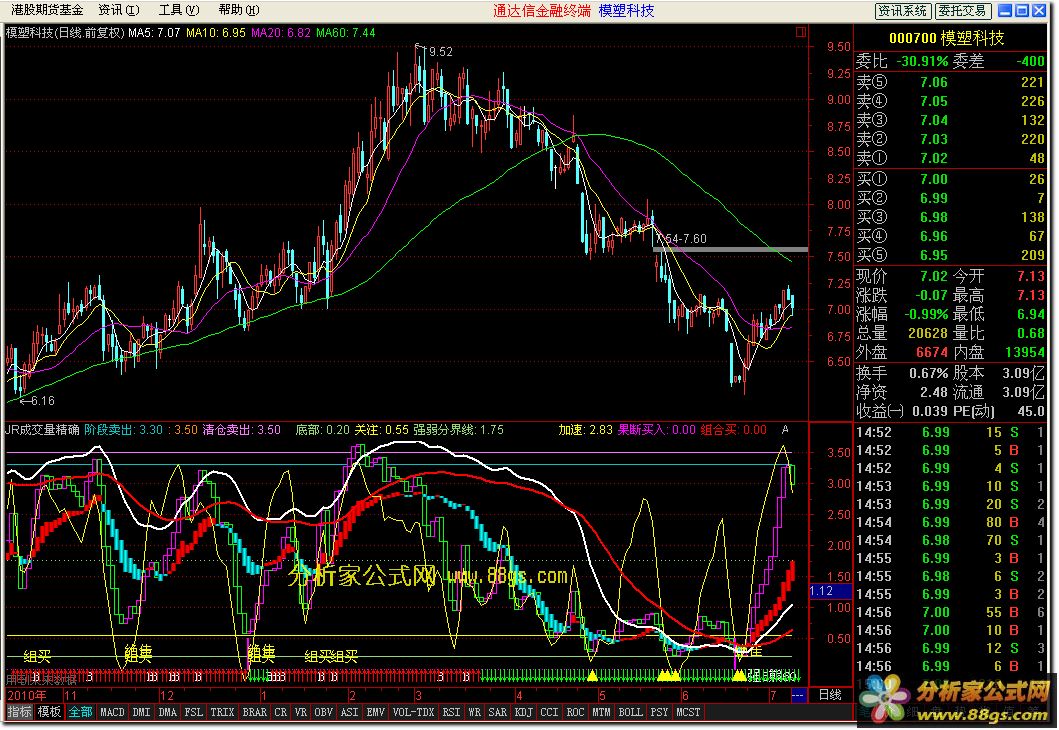Close the 通达信 window

tap(1039, 10)
